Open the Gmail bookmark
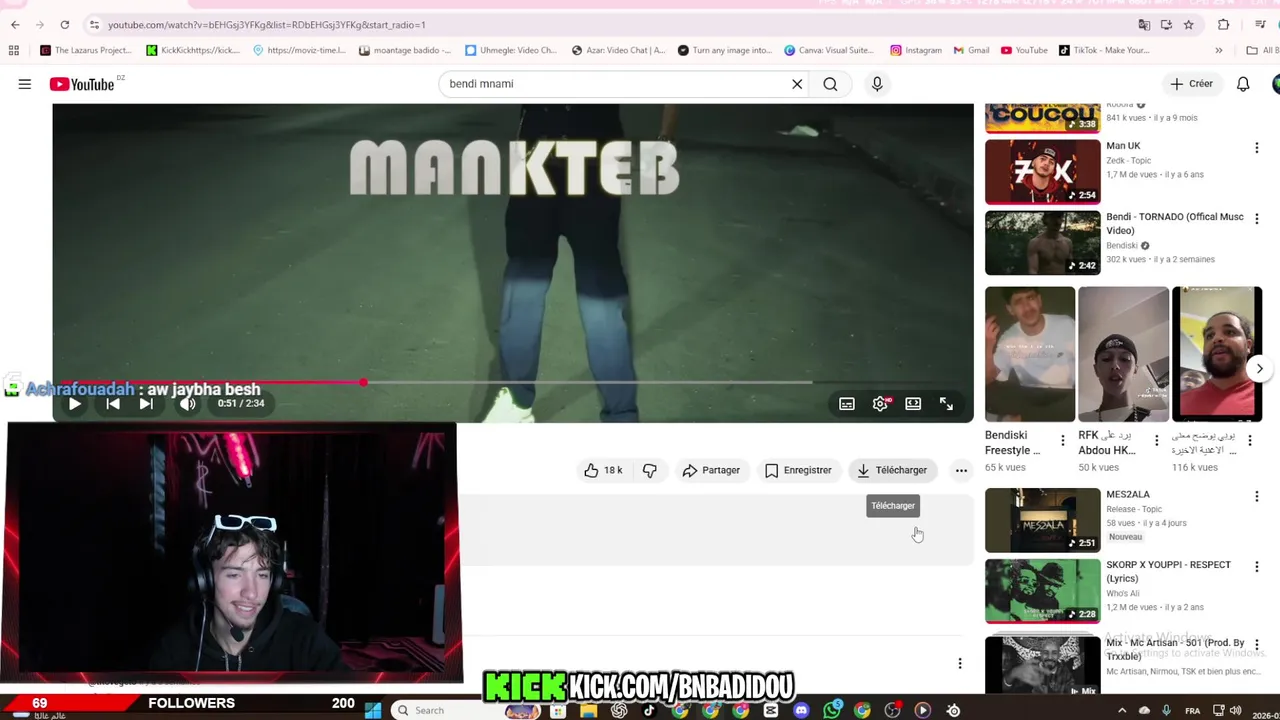Screen dimensions: 1280x720 [x=971, y=50]
